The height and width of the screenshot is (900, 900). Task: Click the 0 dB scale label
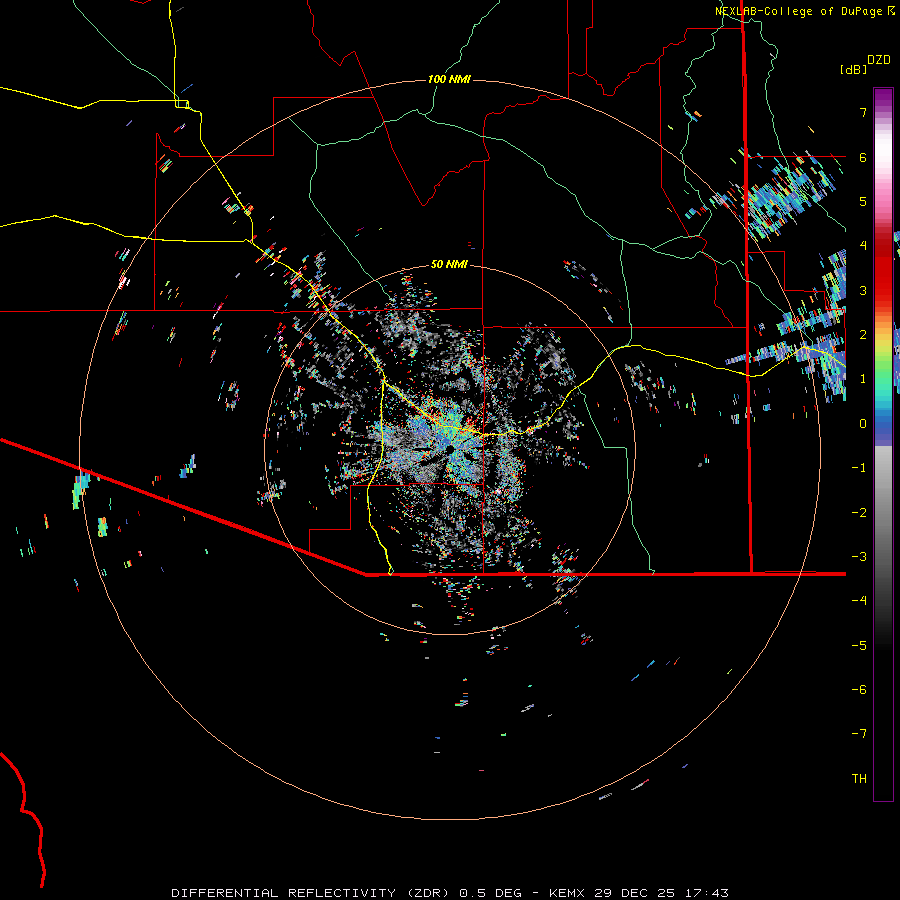(x=863, y=424)
